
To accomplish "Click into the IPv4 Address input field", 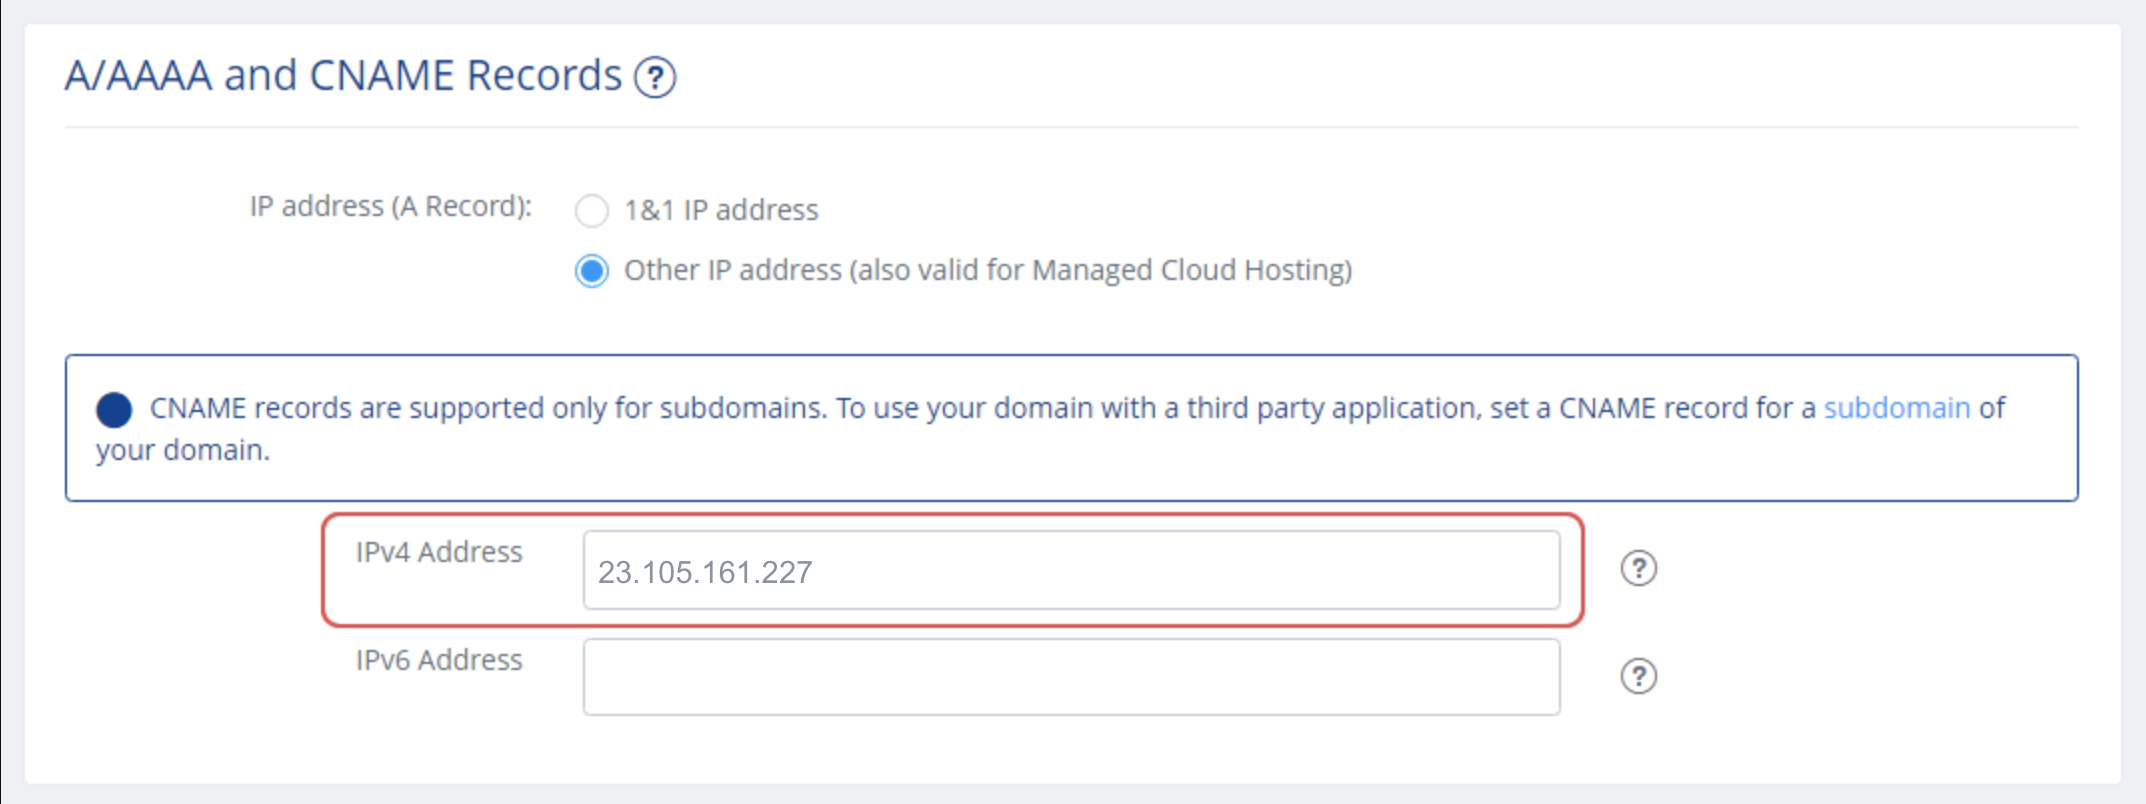I will [1070, 571].
